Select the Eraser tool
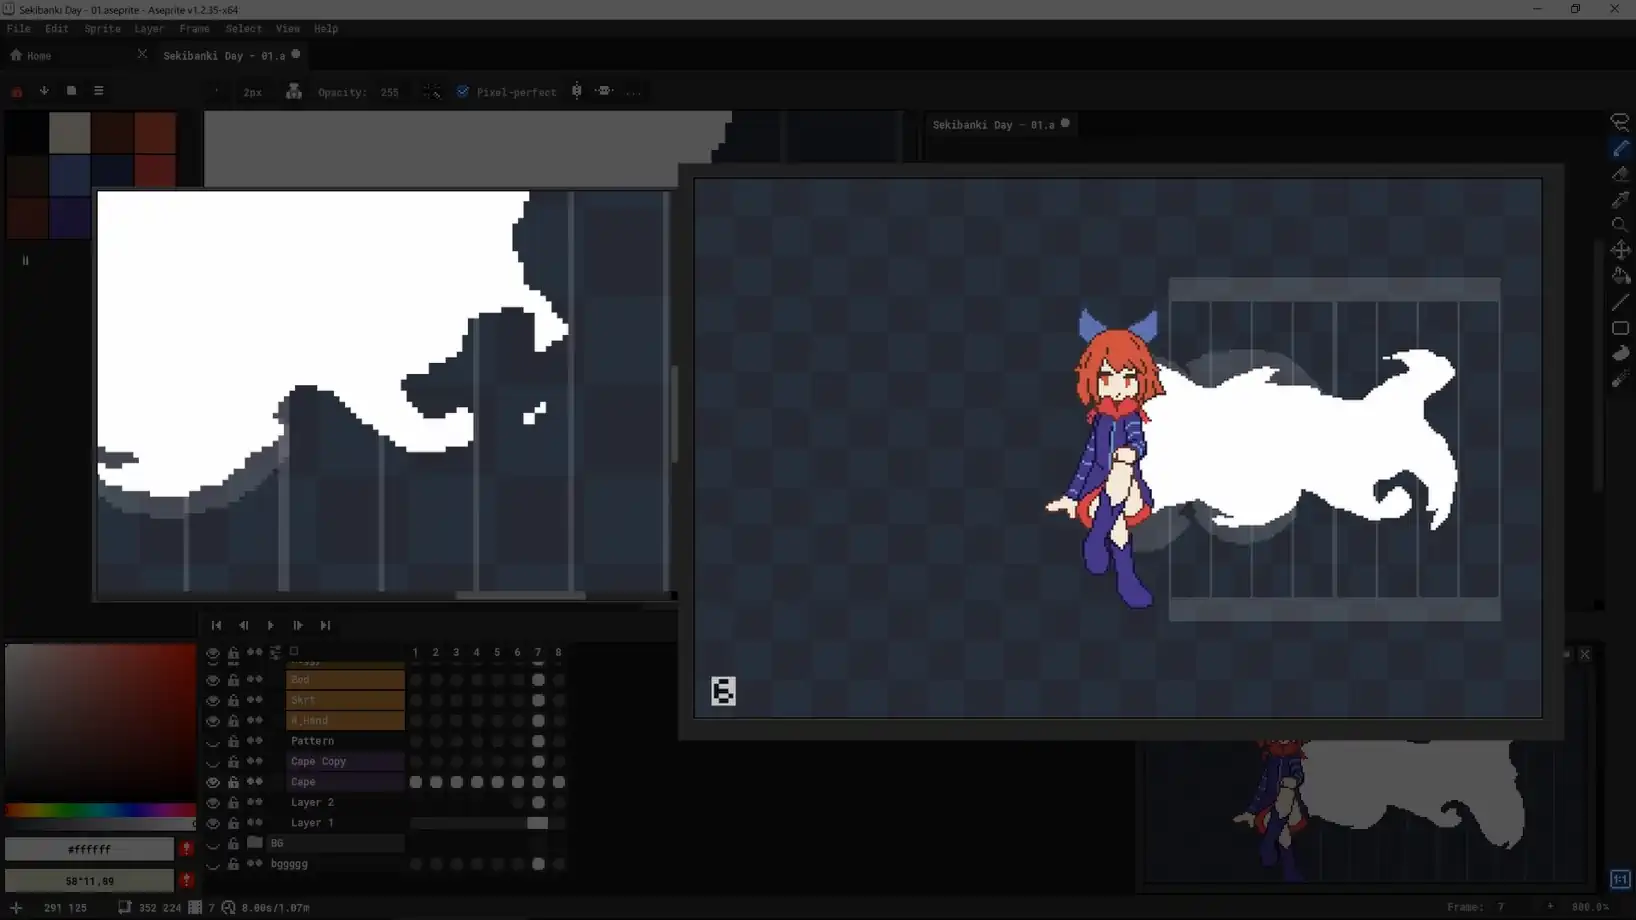1636x920 pixels. tap(1620, 173)
